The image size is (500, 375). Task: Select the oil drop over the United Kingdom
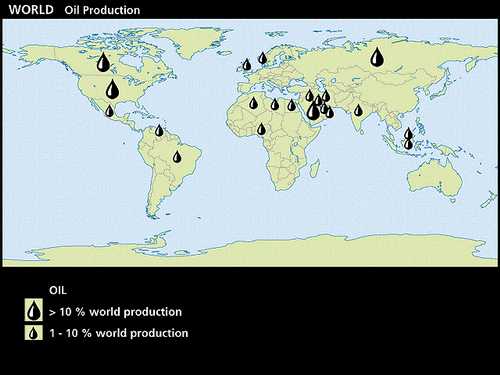pos(247,64)
